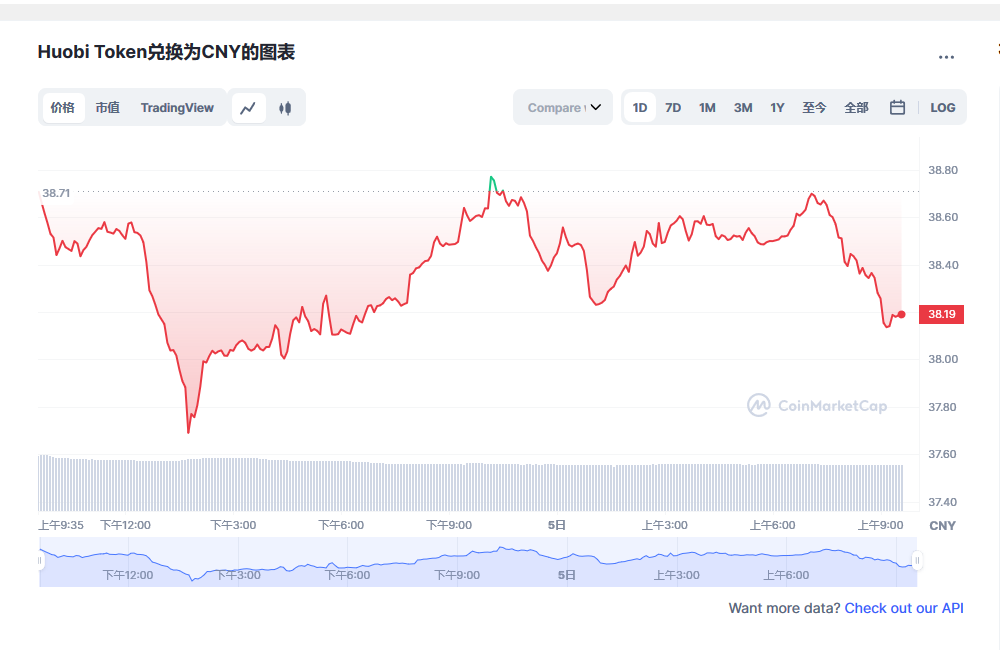
Task: Toggle LOG scale on the chart
Action: [x=943, y=108]
